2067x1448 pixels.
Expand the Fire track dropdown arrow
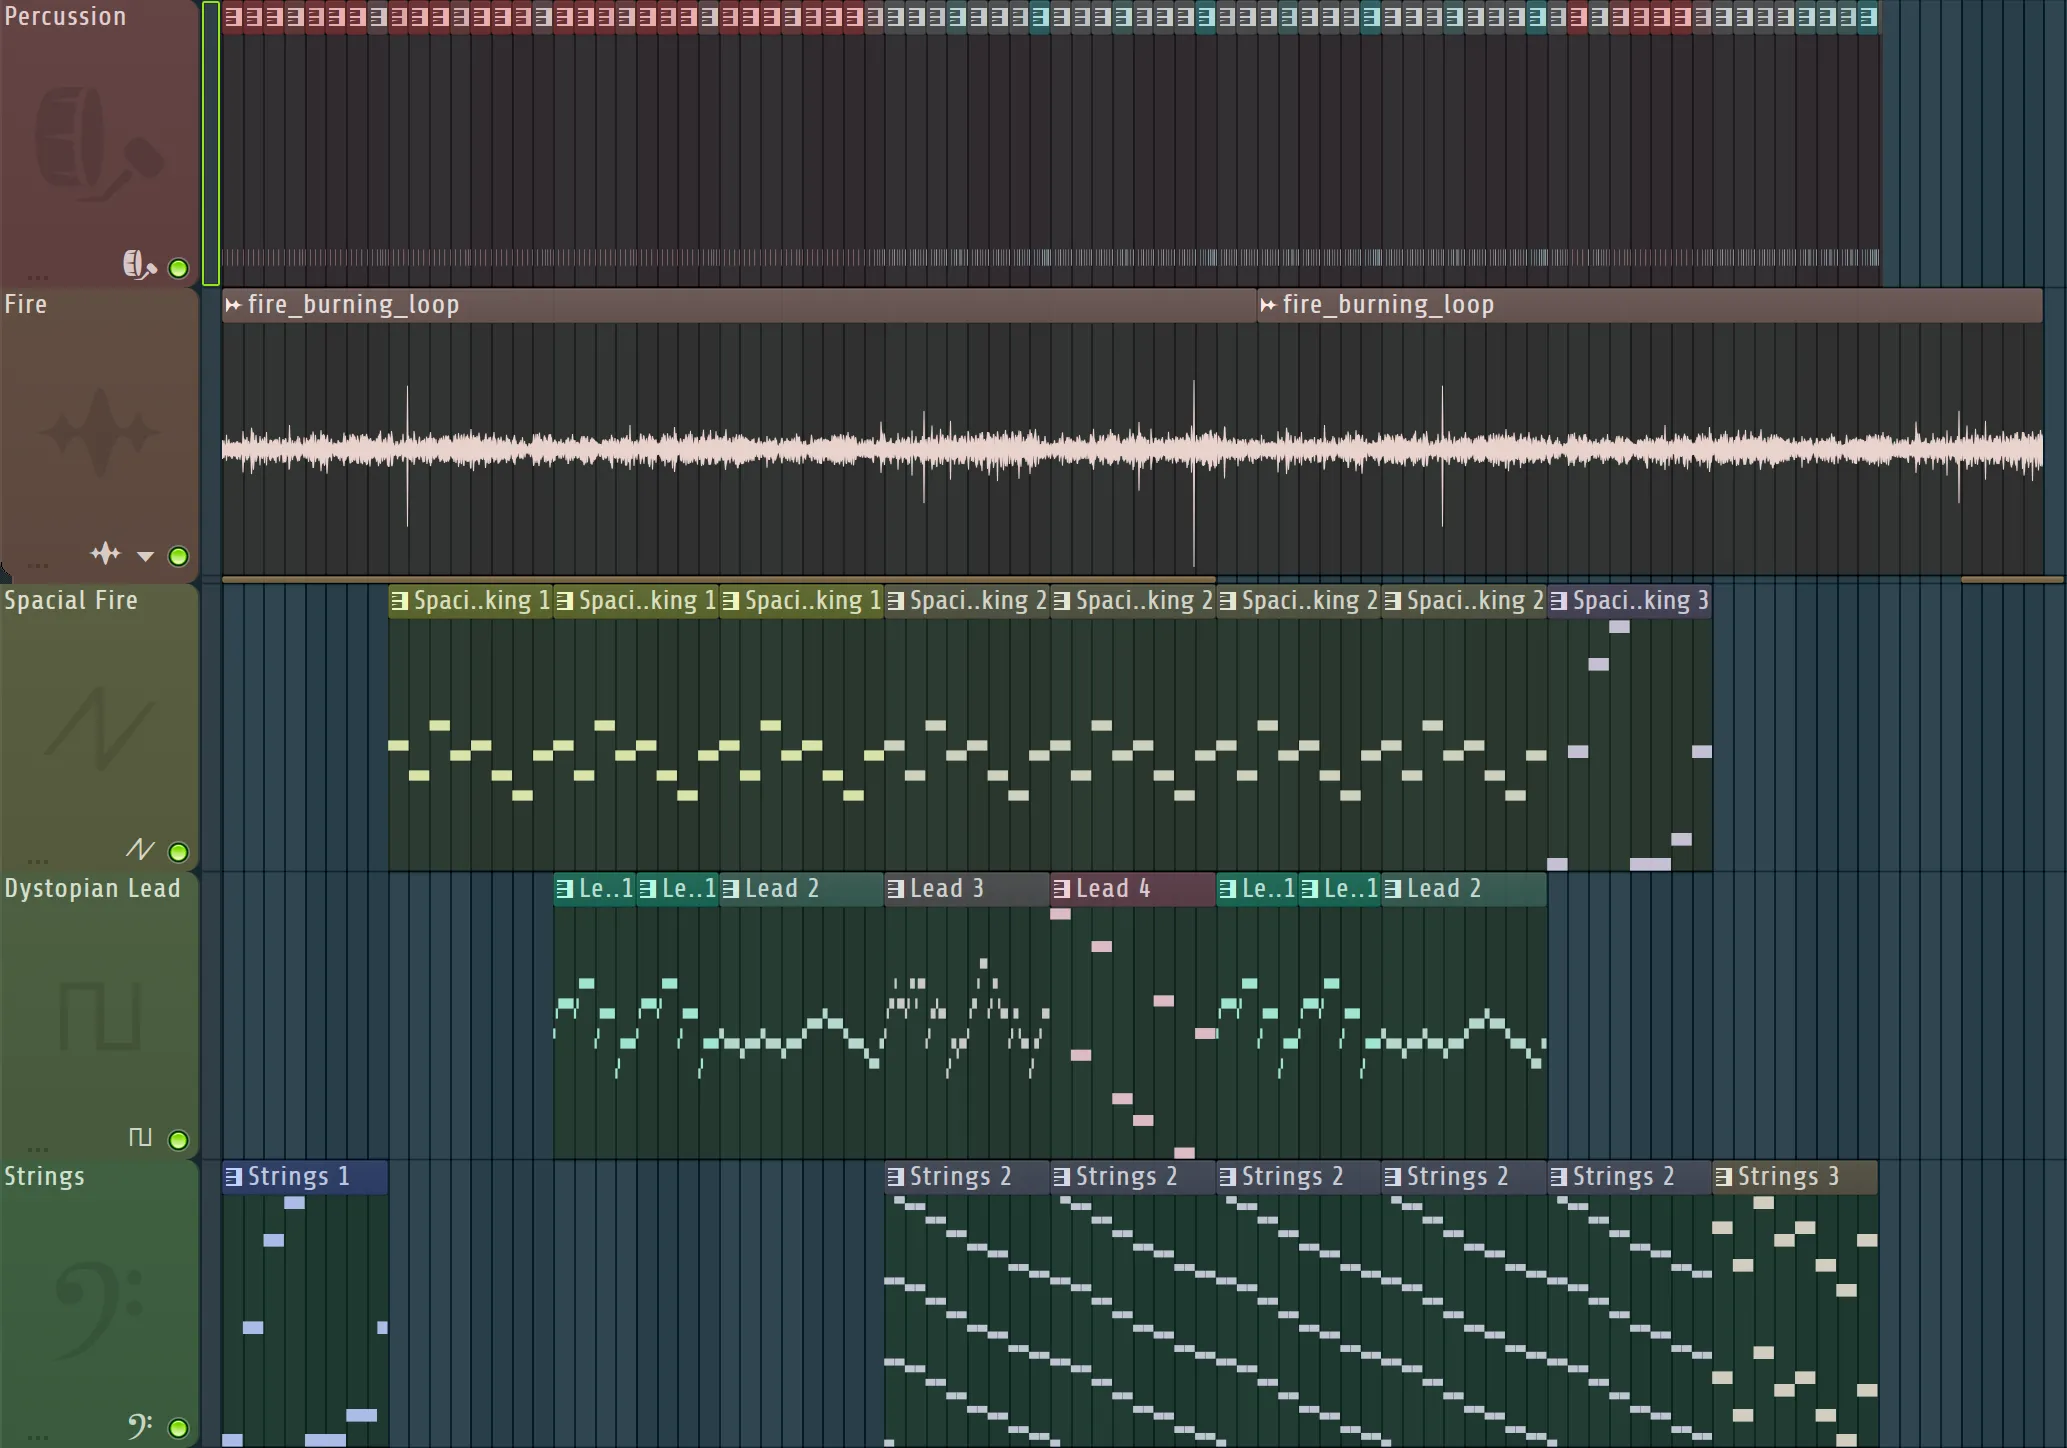pos(146,556)
